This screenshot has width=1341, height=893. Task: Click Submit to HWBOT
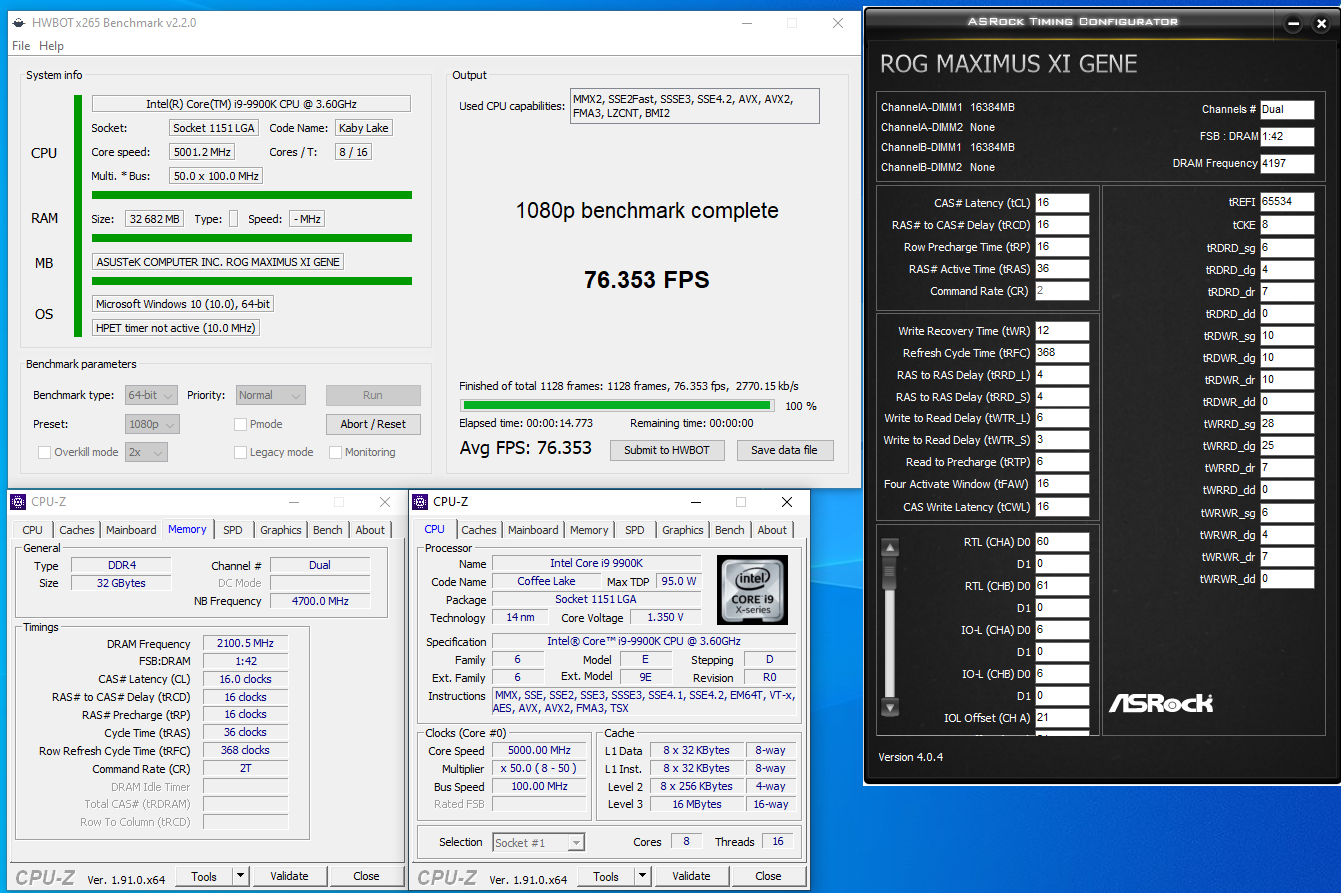tap(667, 450)
